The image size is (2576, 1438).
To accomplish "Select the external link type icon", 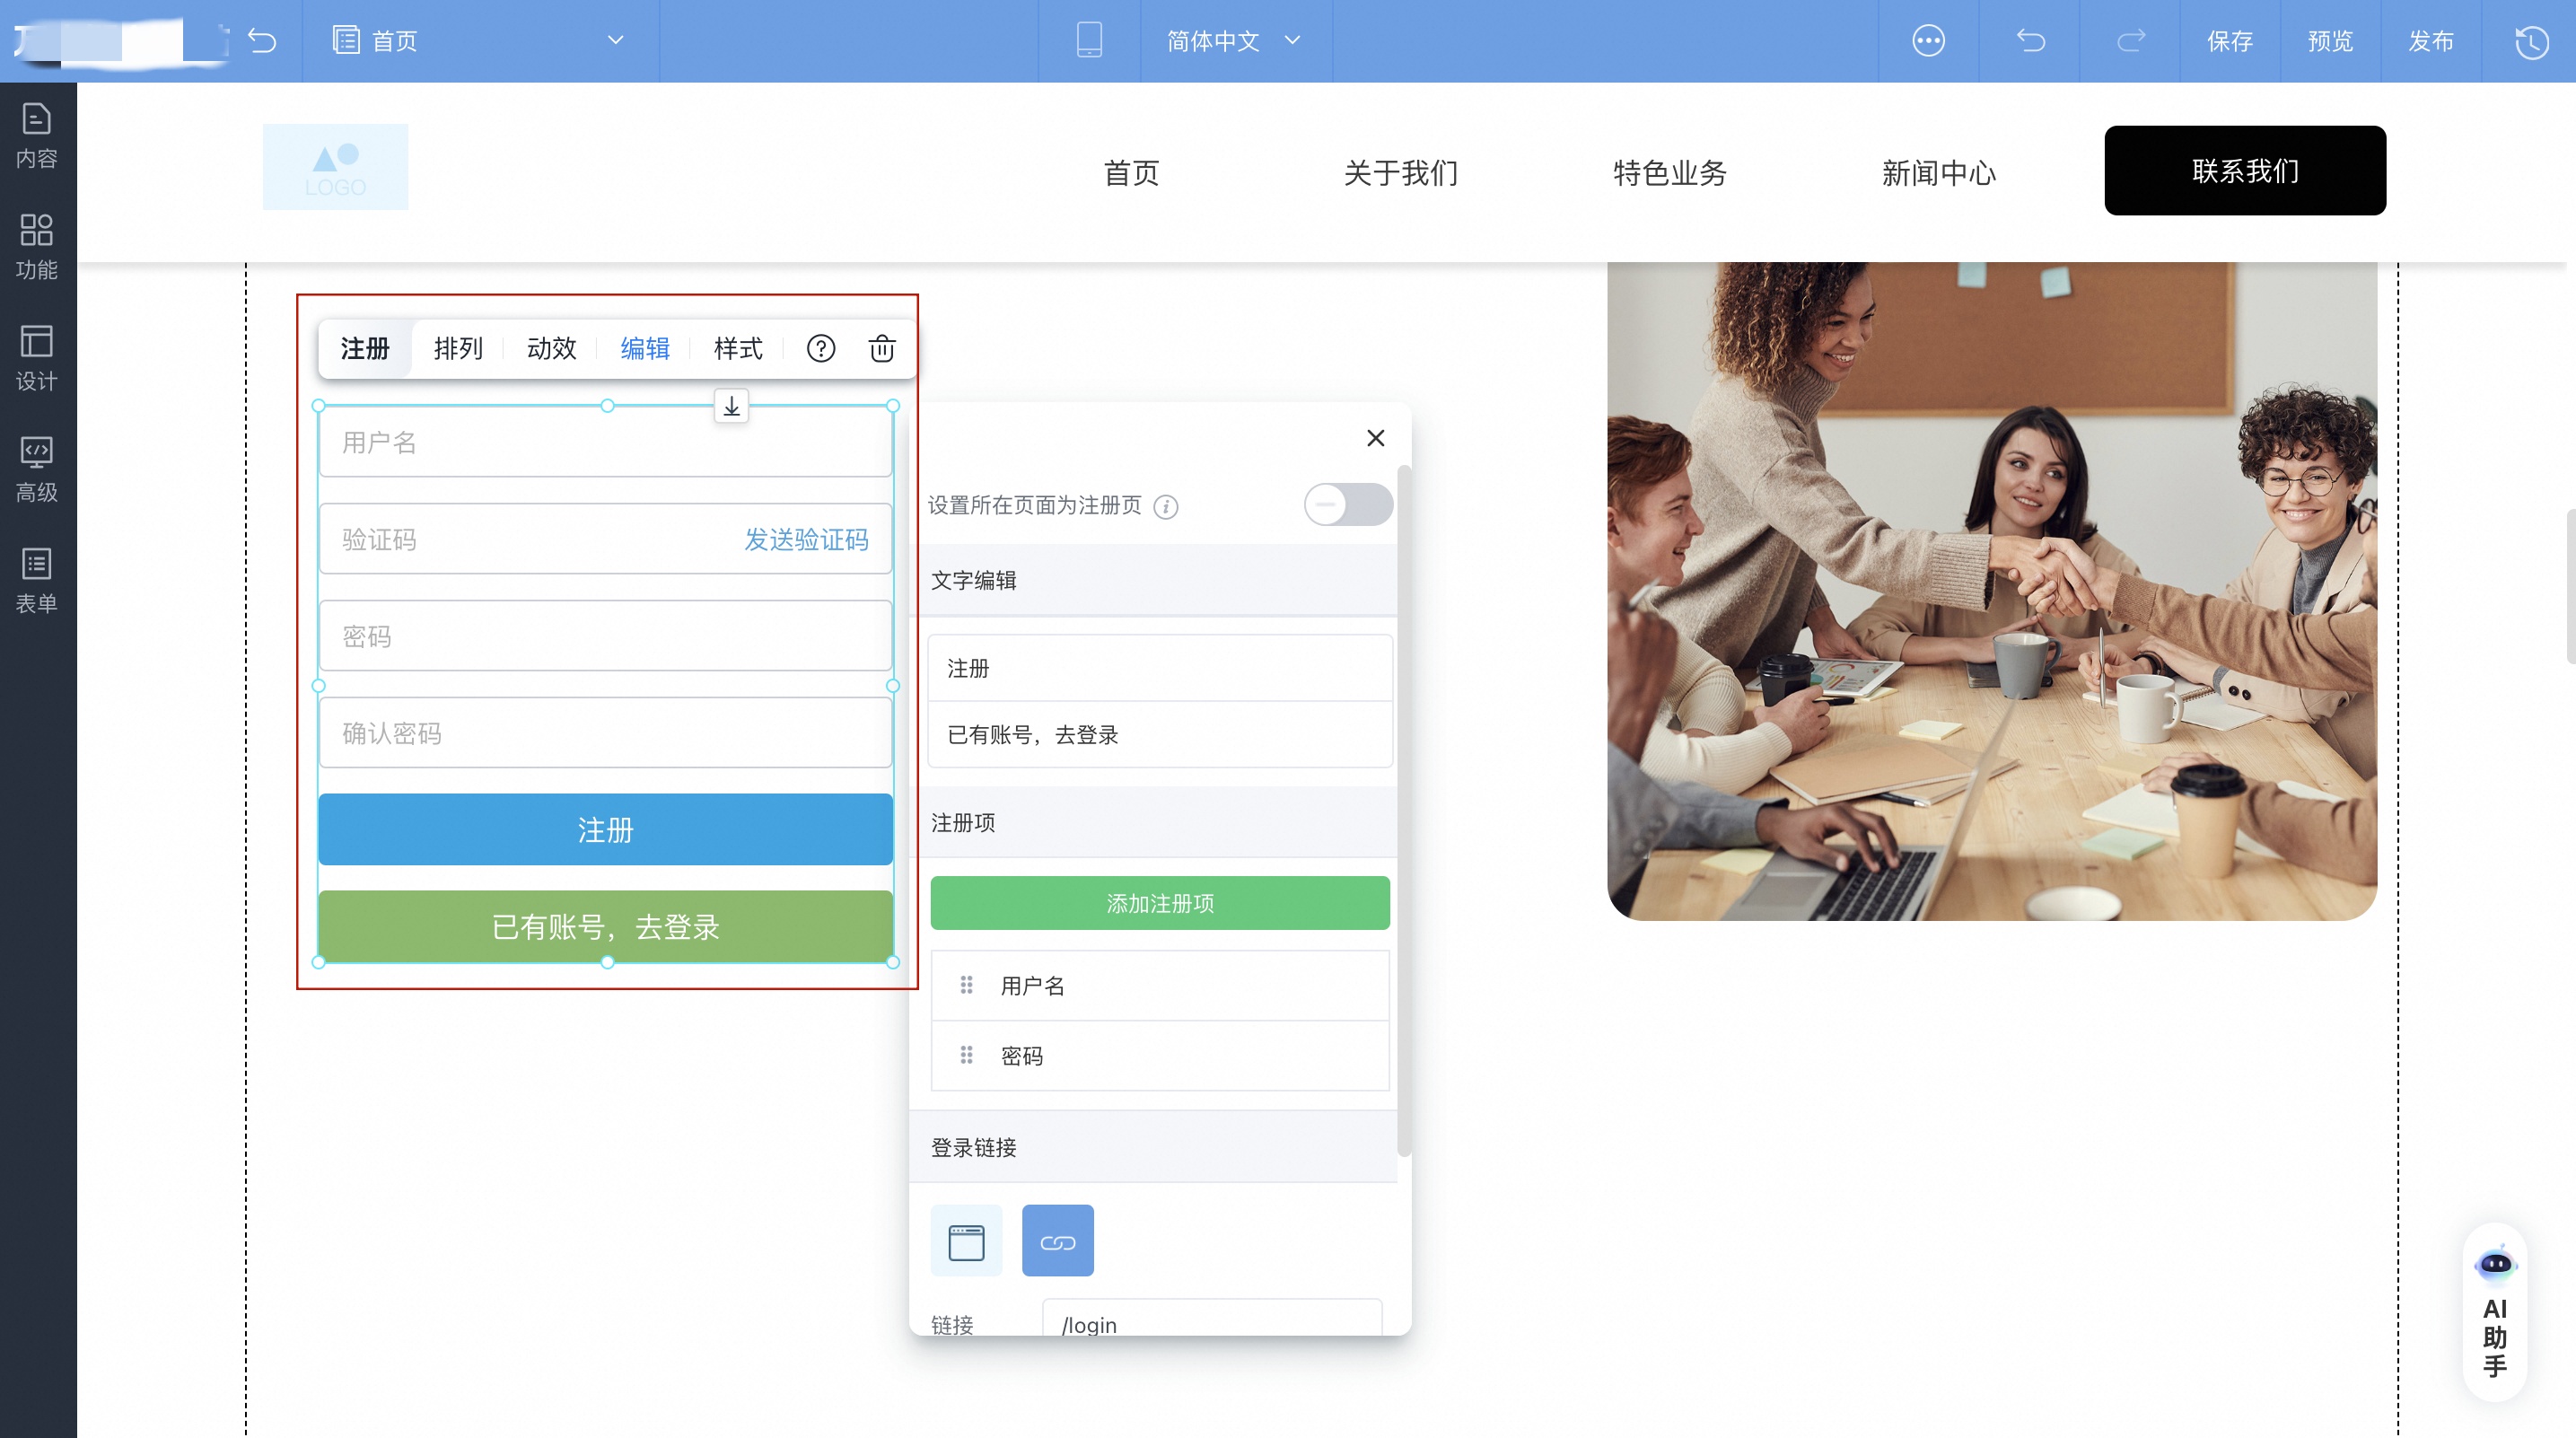I will [x=1057, y=1241].
